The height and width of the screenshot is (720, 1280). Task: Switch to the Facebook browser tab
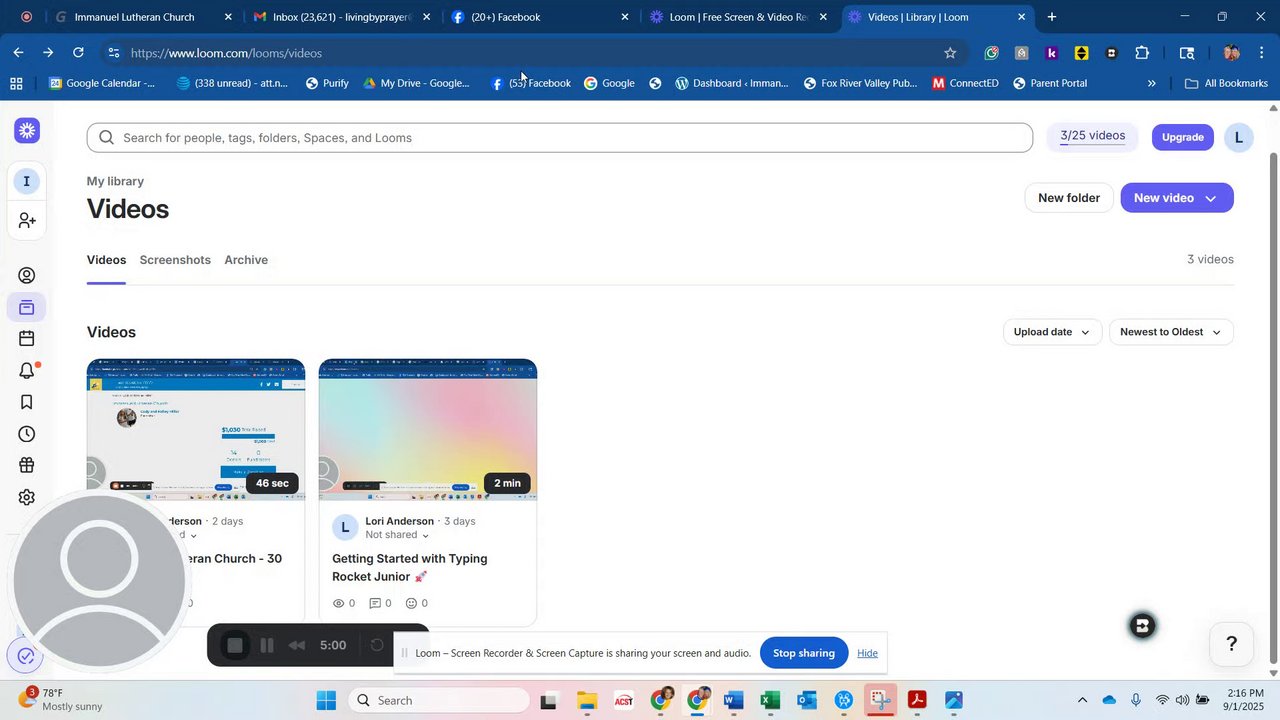540,17
